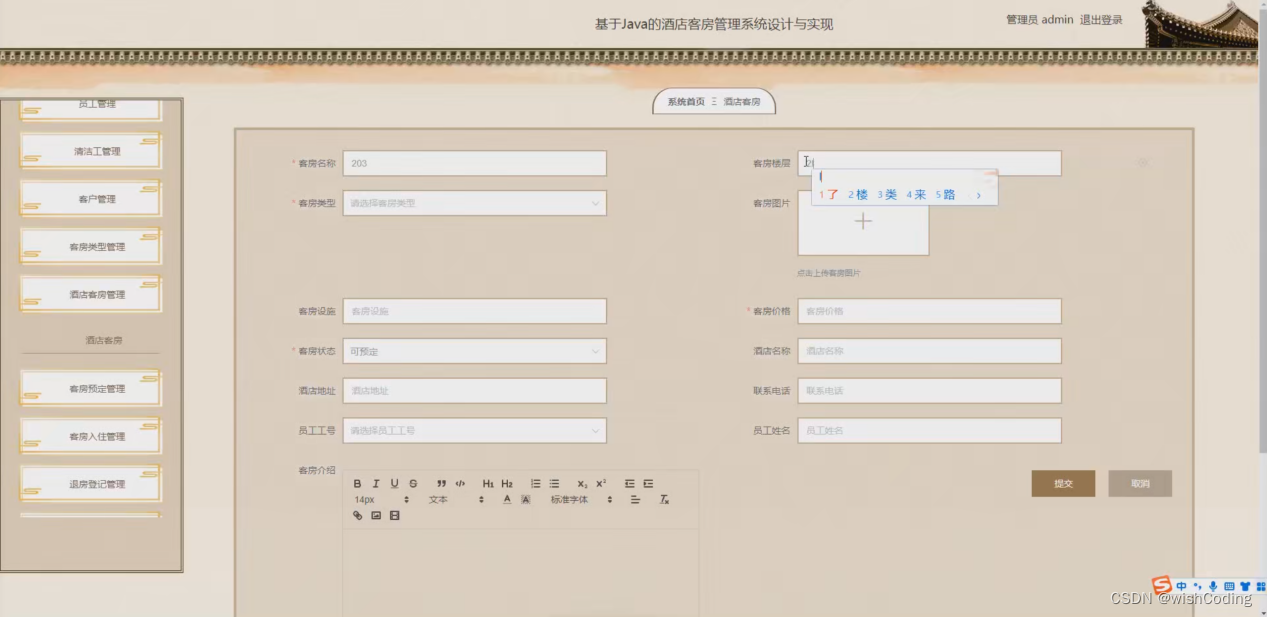Screen dimensions: 1267x617
Task: Focus the 联系电话 input field
Action: 929,391
